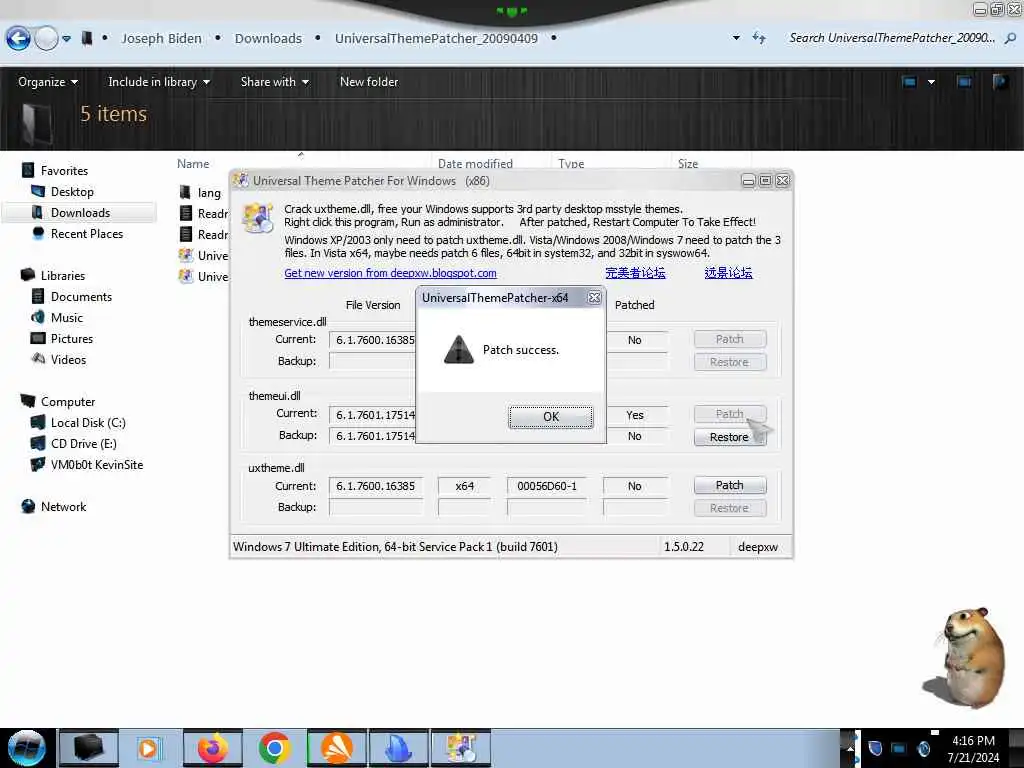Image resolution: width=1024 pixels, height=768 pixels.
Task: Open Recent Places in Favorites
Action: tap(87, 233)
